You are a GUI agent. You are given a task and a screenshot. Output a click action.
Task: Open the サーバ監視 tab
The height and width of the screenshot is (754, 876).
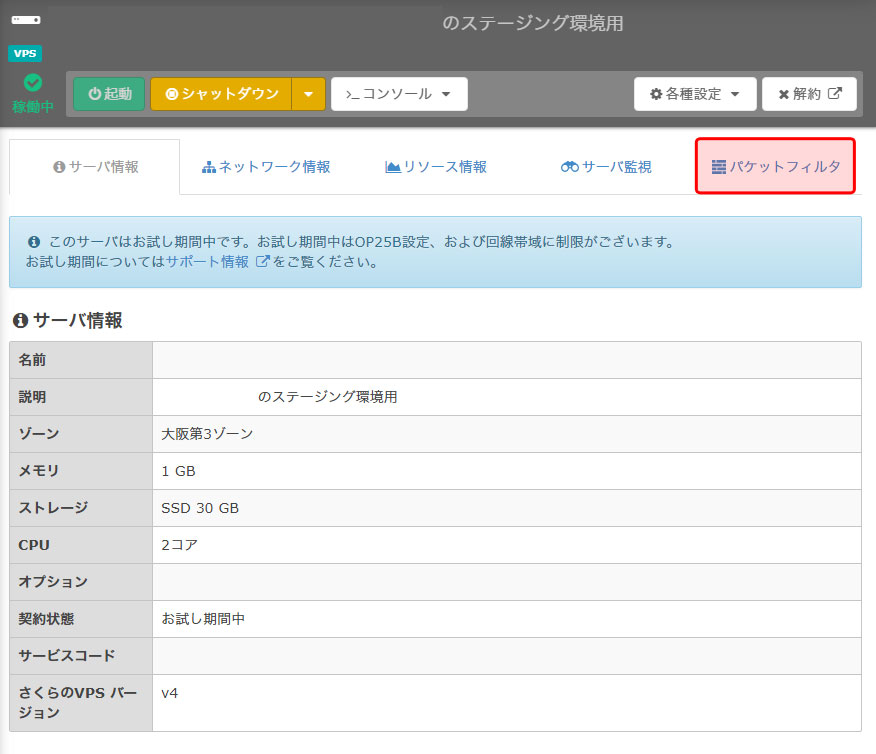click(x=606, y=166)
